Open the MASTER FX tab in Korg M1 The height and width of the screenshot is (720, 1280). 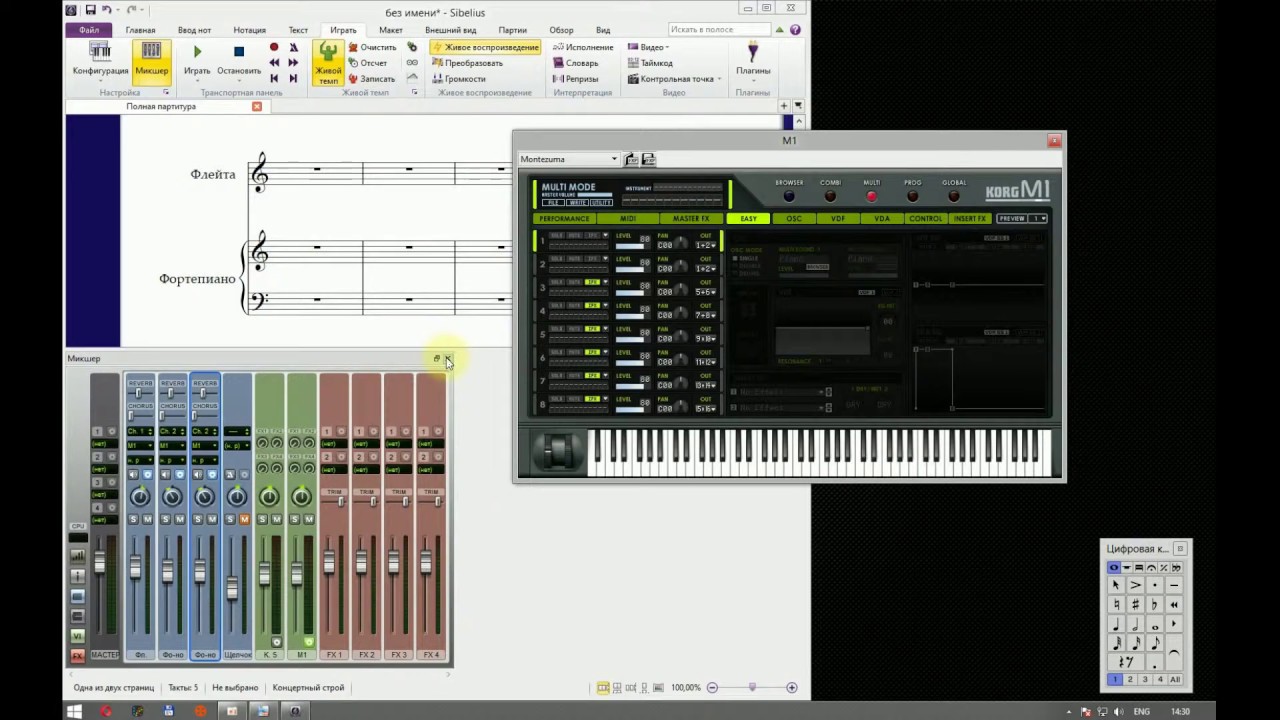click(690, 218)
